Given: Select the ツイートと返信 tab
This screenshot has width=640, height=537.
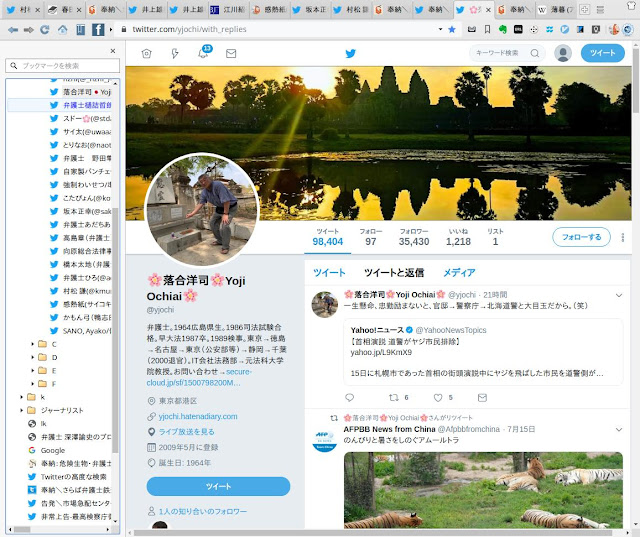Looking at the screenshot, I should [394, 273].
